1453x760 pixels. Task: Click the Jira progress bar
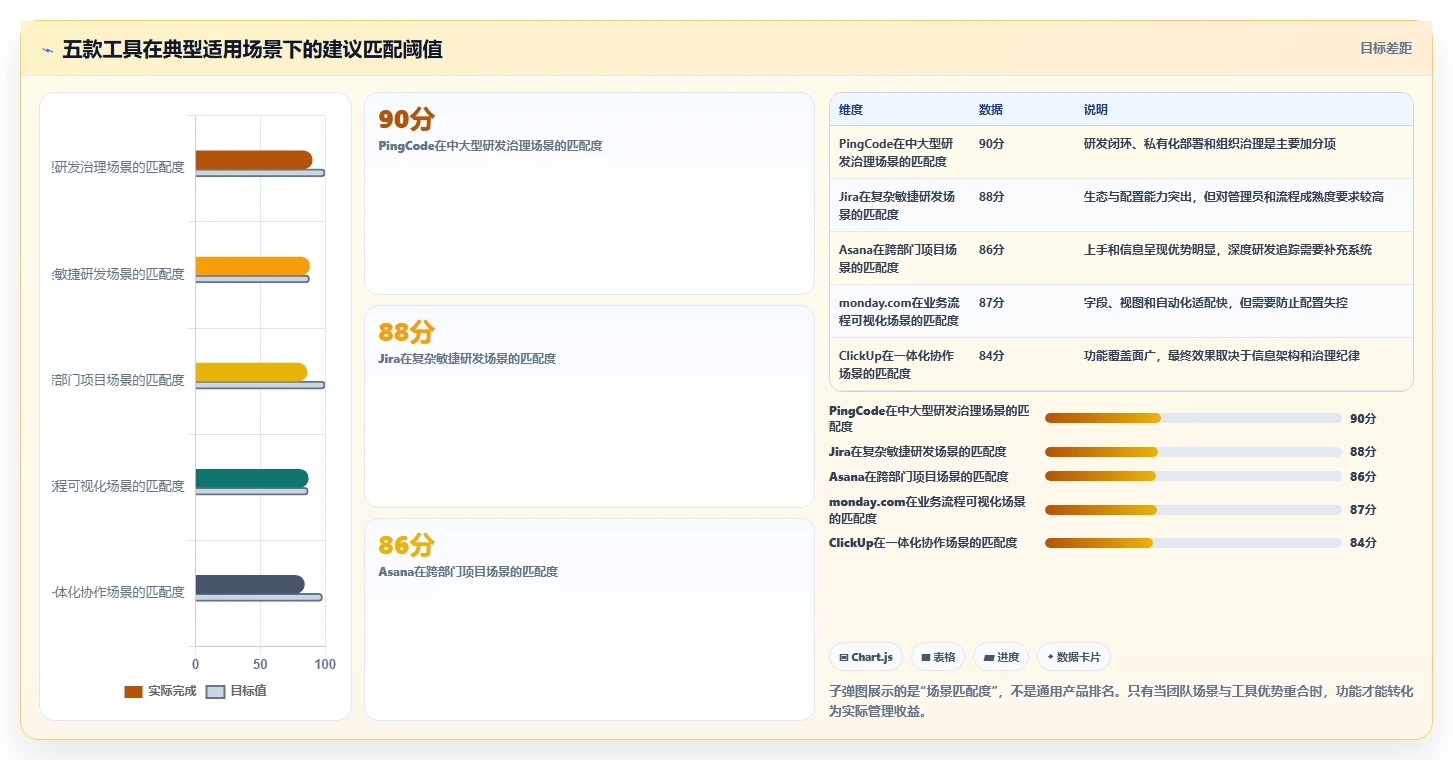click(x=1193, y=452)
